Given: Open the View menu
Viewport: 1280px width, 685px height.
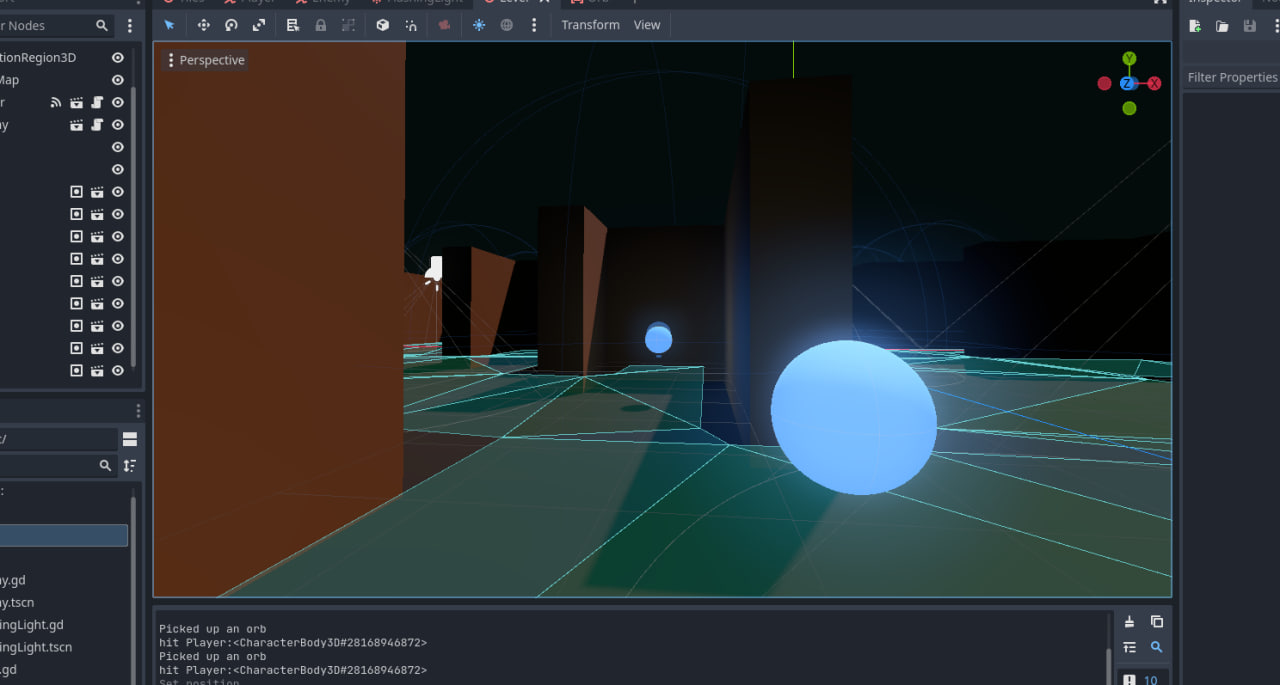Looking at the screenshot, I should click(x=647, y=25).
